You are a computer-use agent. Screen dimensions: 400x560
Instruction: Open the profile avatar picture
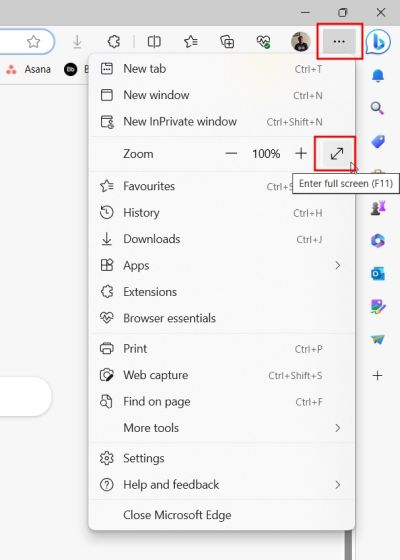tap(301, 42)
